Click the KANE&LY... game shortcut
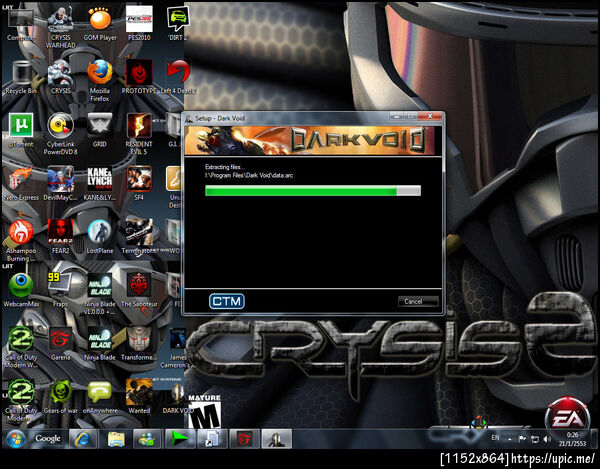This screenshot has width=600, height=469. 100,184
